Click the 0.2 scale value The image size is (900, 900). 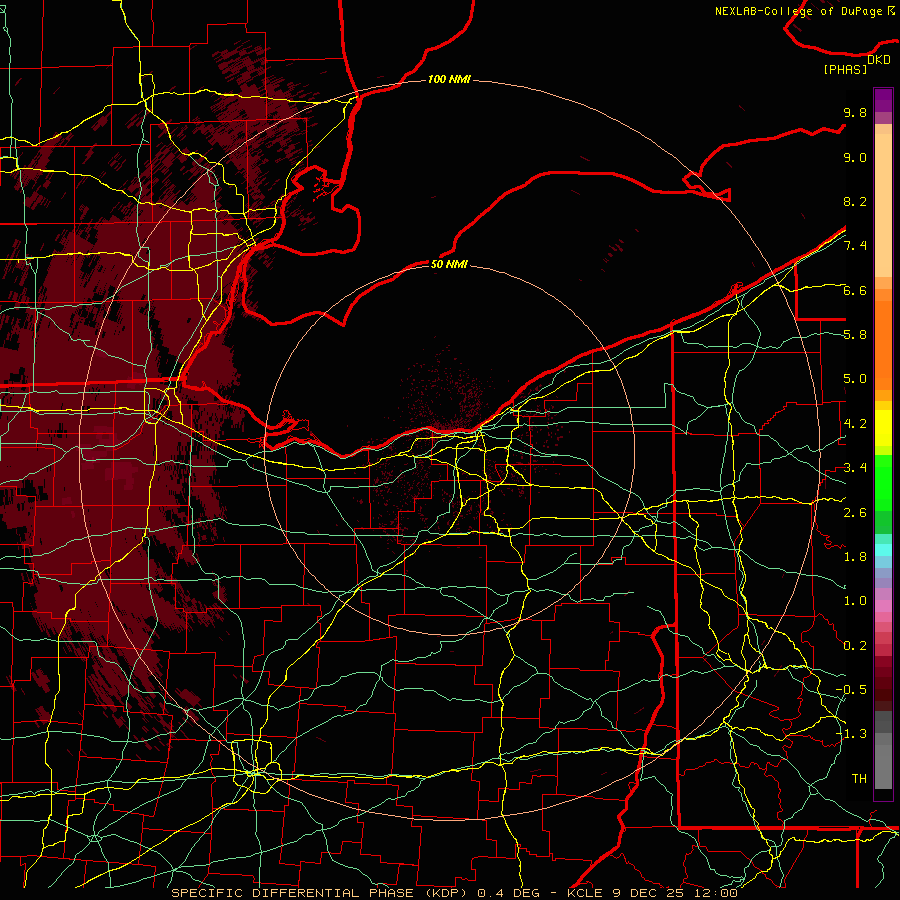[855, 646]
